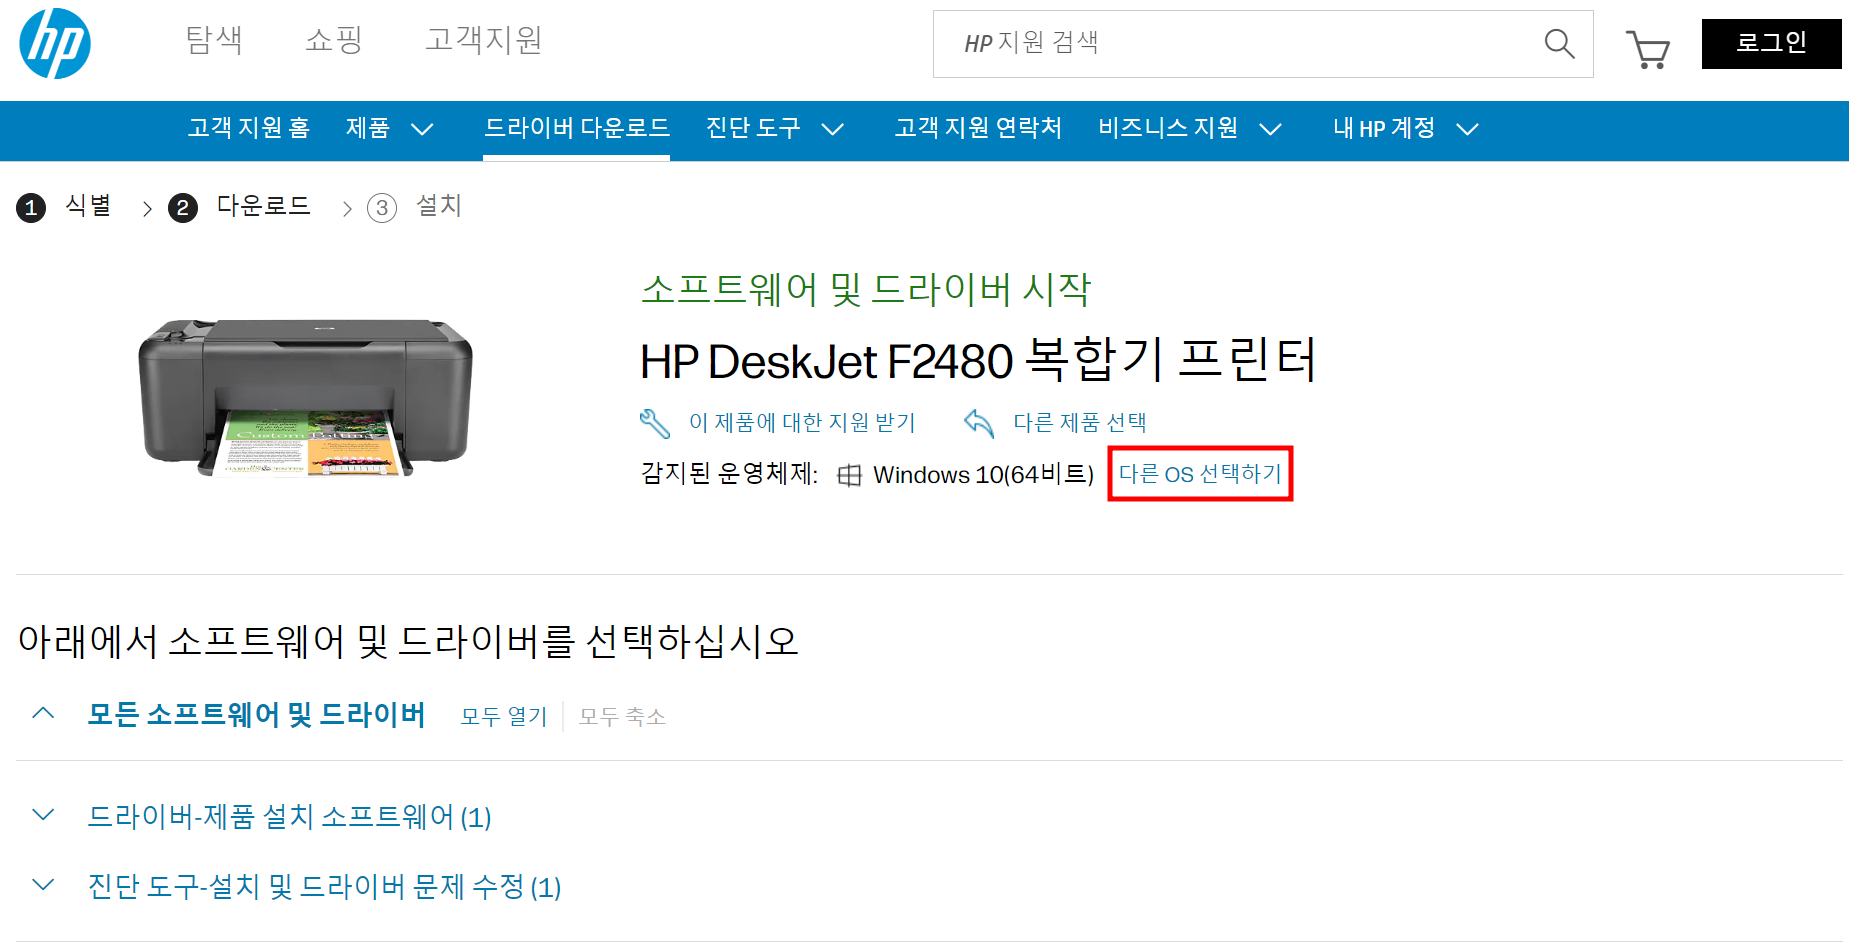Click the 식별 breadcrumb step text

tap(88, 206)
